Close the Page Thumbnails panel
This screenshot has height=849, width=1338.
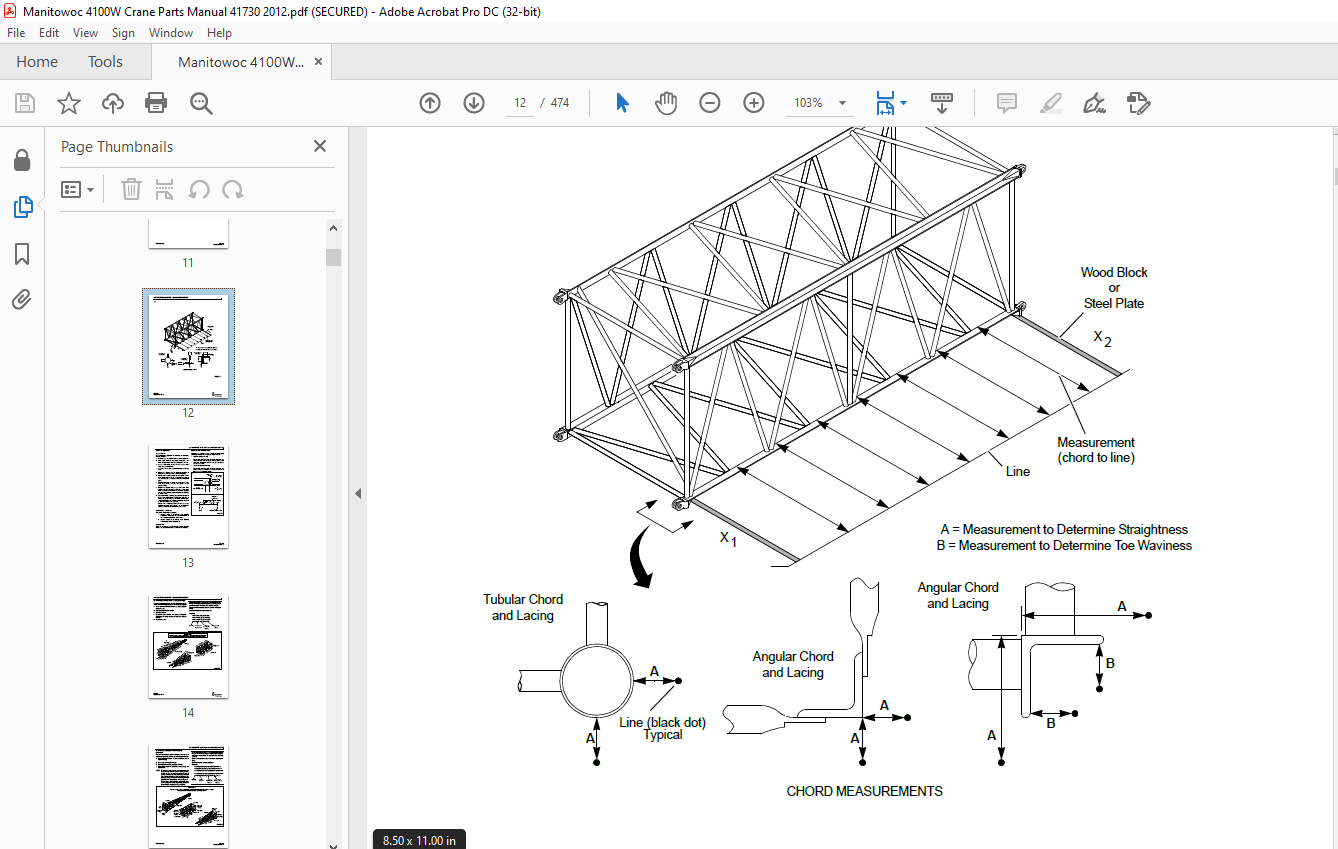pos(320,146)
